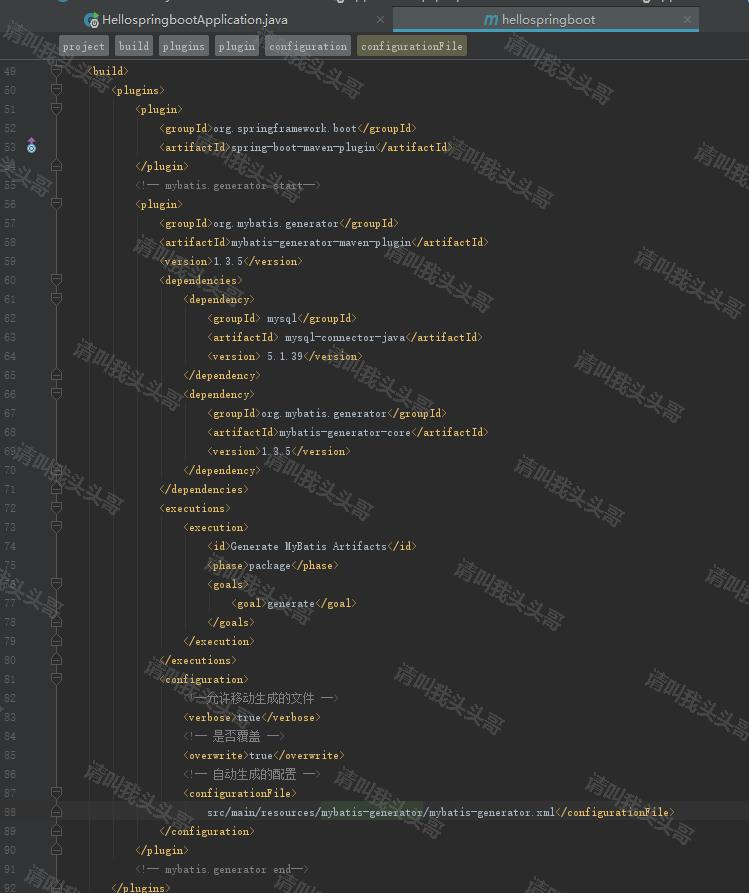The width and height of the screenshot is (749, 893).
Task: Select the configurationFile breadcrumb
Action: [412, 46]
